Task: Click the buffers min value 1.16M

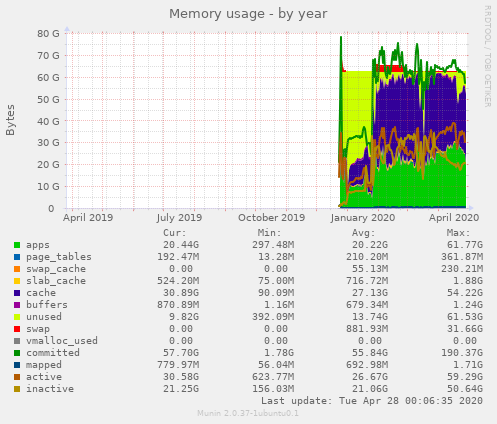Action: tap(279, 305)
